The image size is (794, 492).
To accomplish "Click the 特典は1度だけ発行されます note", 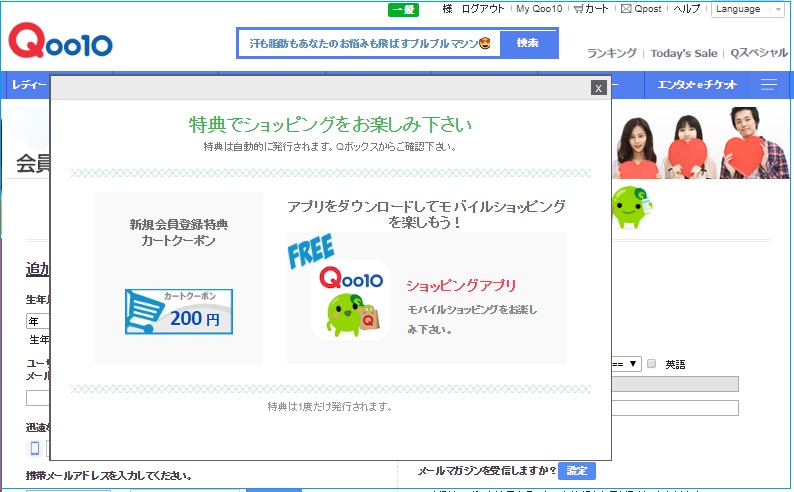I will point(330,406).
